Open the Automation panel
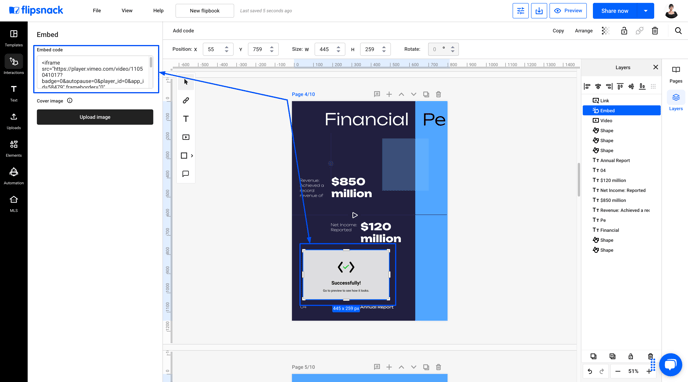This screenshot has height=382, width=688. click(x=14, y=176)
